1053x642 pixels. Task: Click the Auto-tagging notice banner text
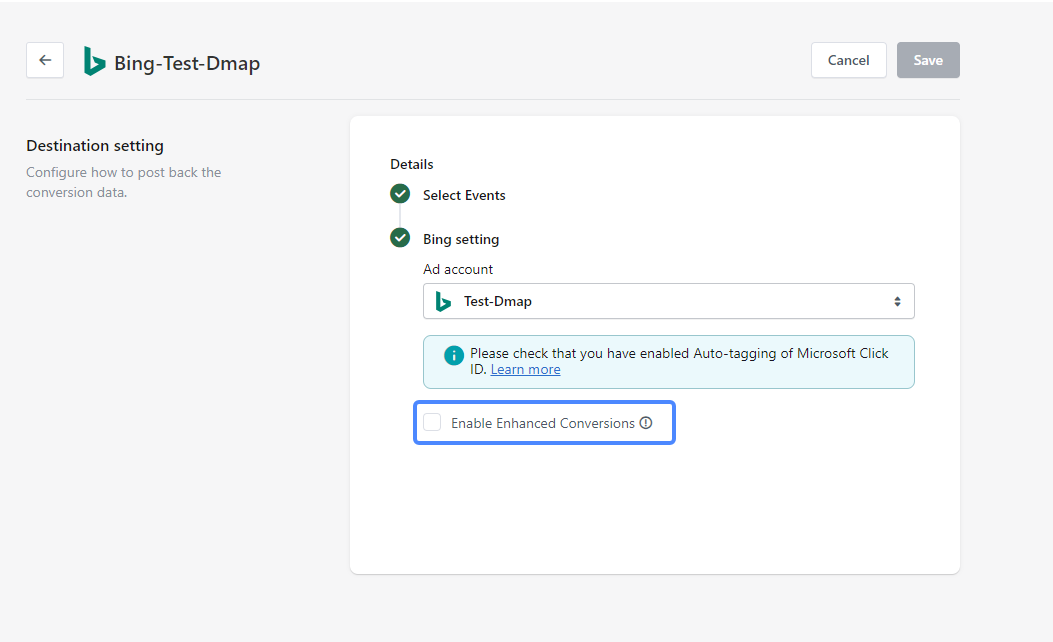[x=678, y=354]
